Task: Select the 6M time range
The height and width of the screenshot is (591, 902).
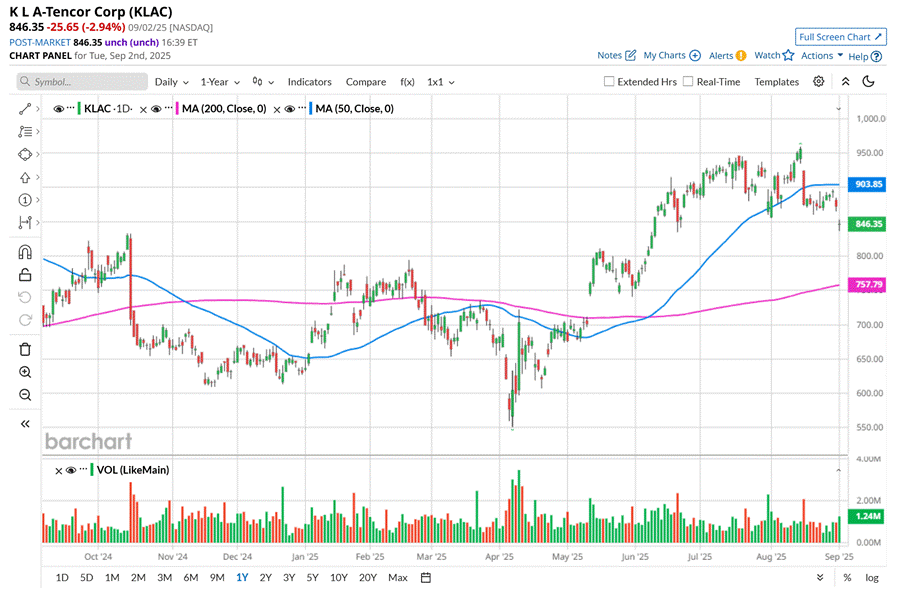Action: point(190,577)
